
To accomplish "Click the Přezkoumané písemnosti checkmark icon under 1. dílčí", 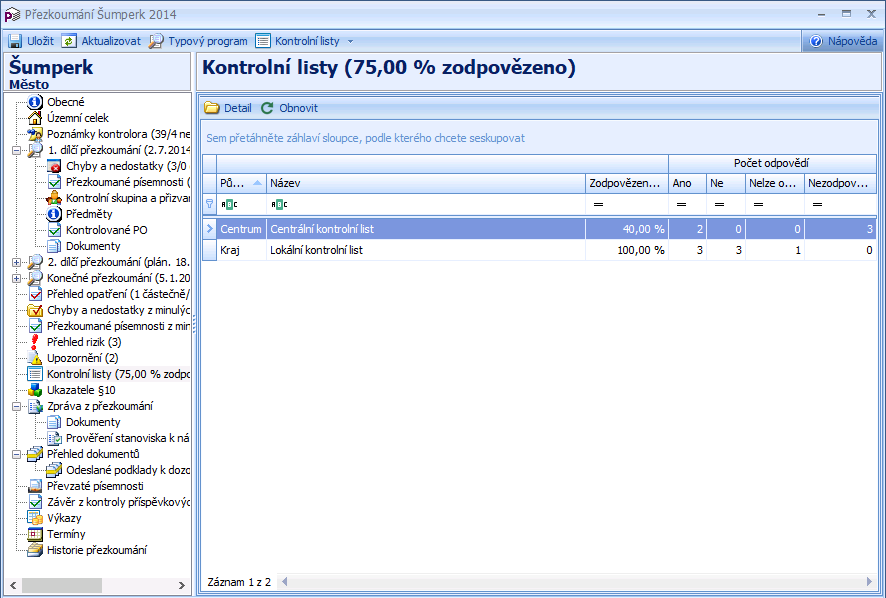I will pyautogui.click(x=54, y=182).
